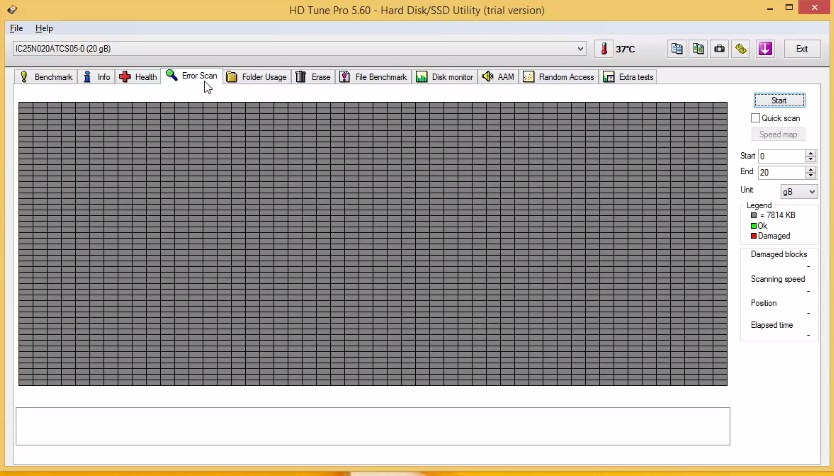Click the copy info to clipboard icon

[677, 49]
